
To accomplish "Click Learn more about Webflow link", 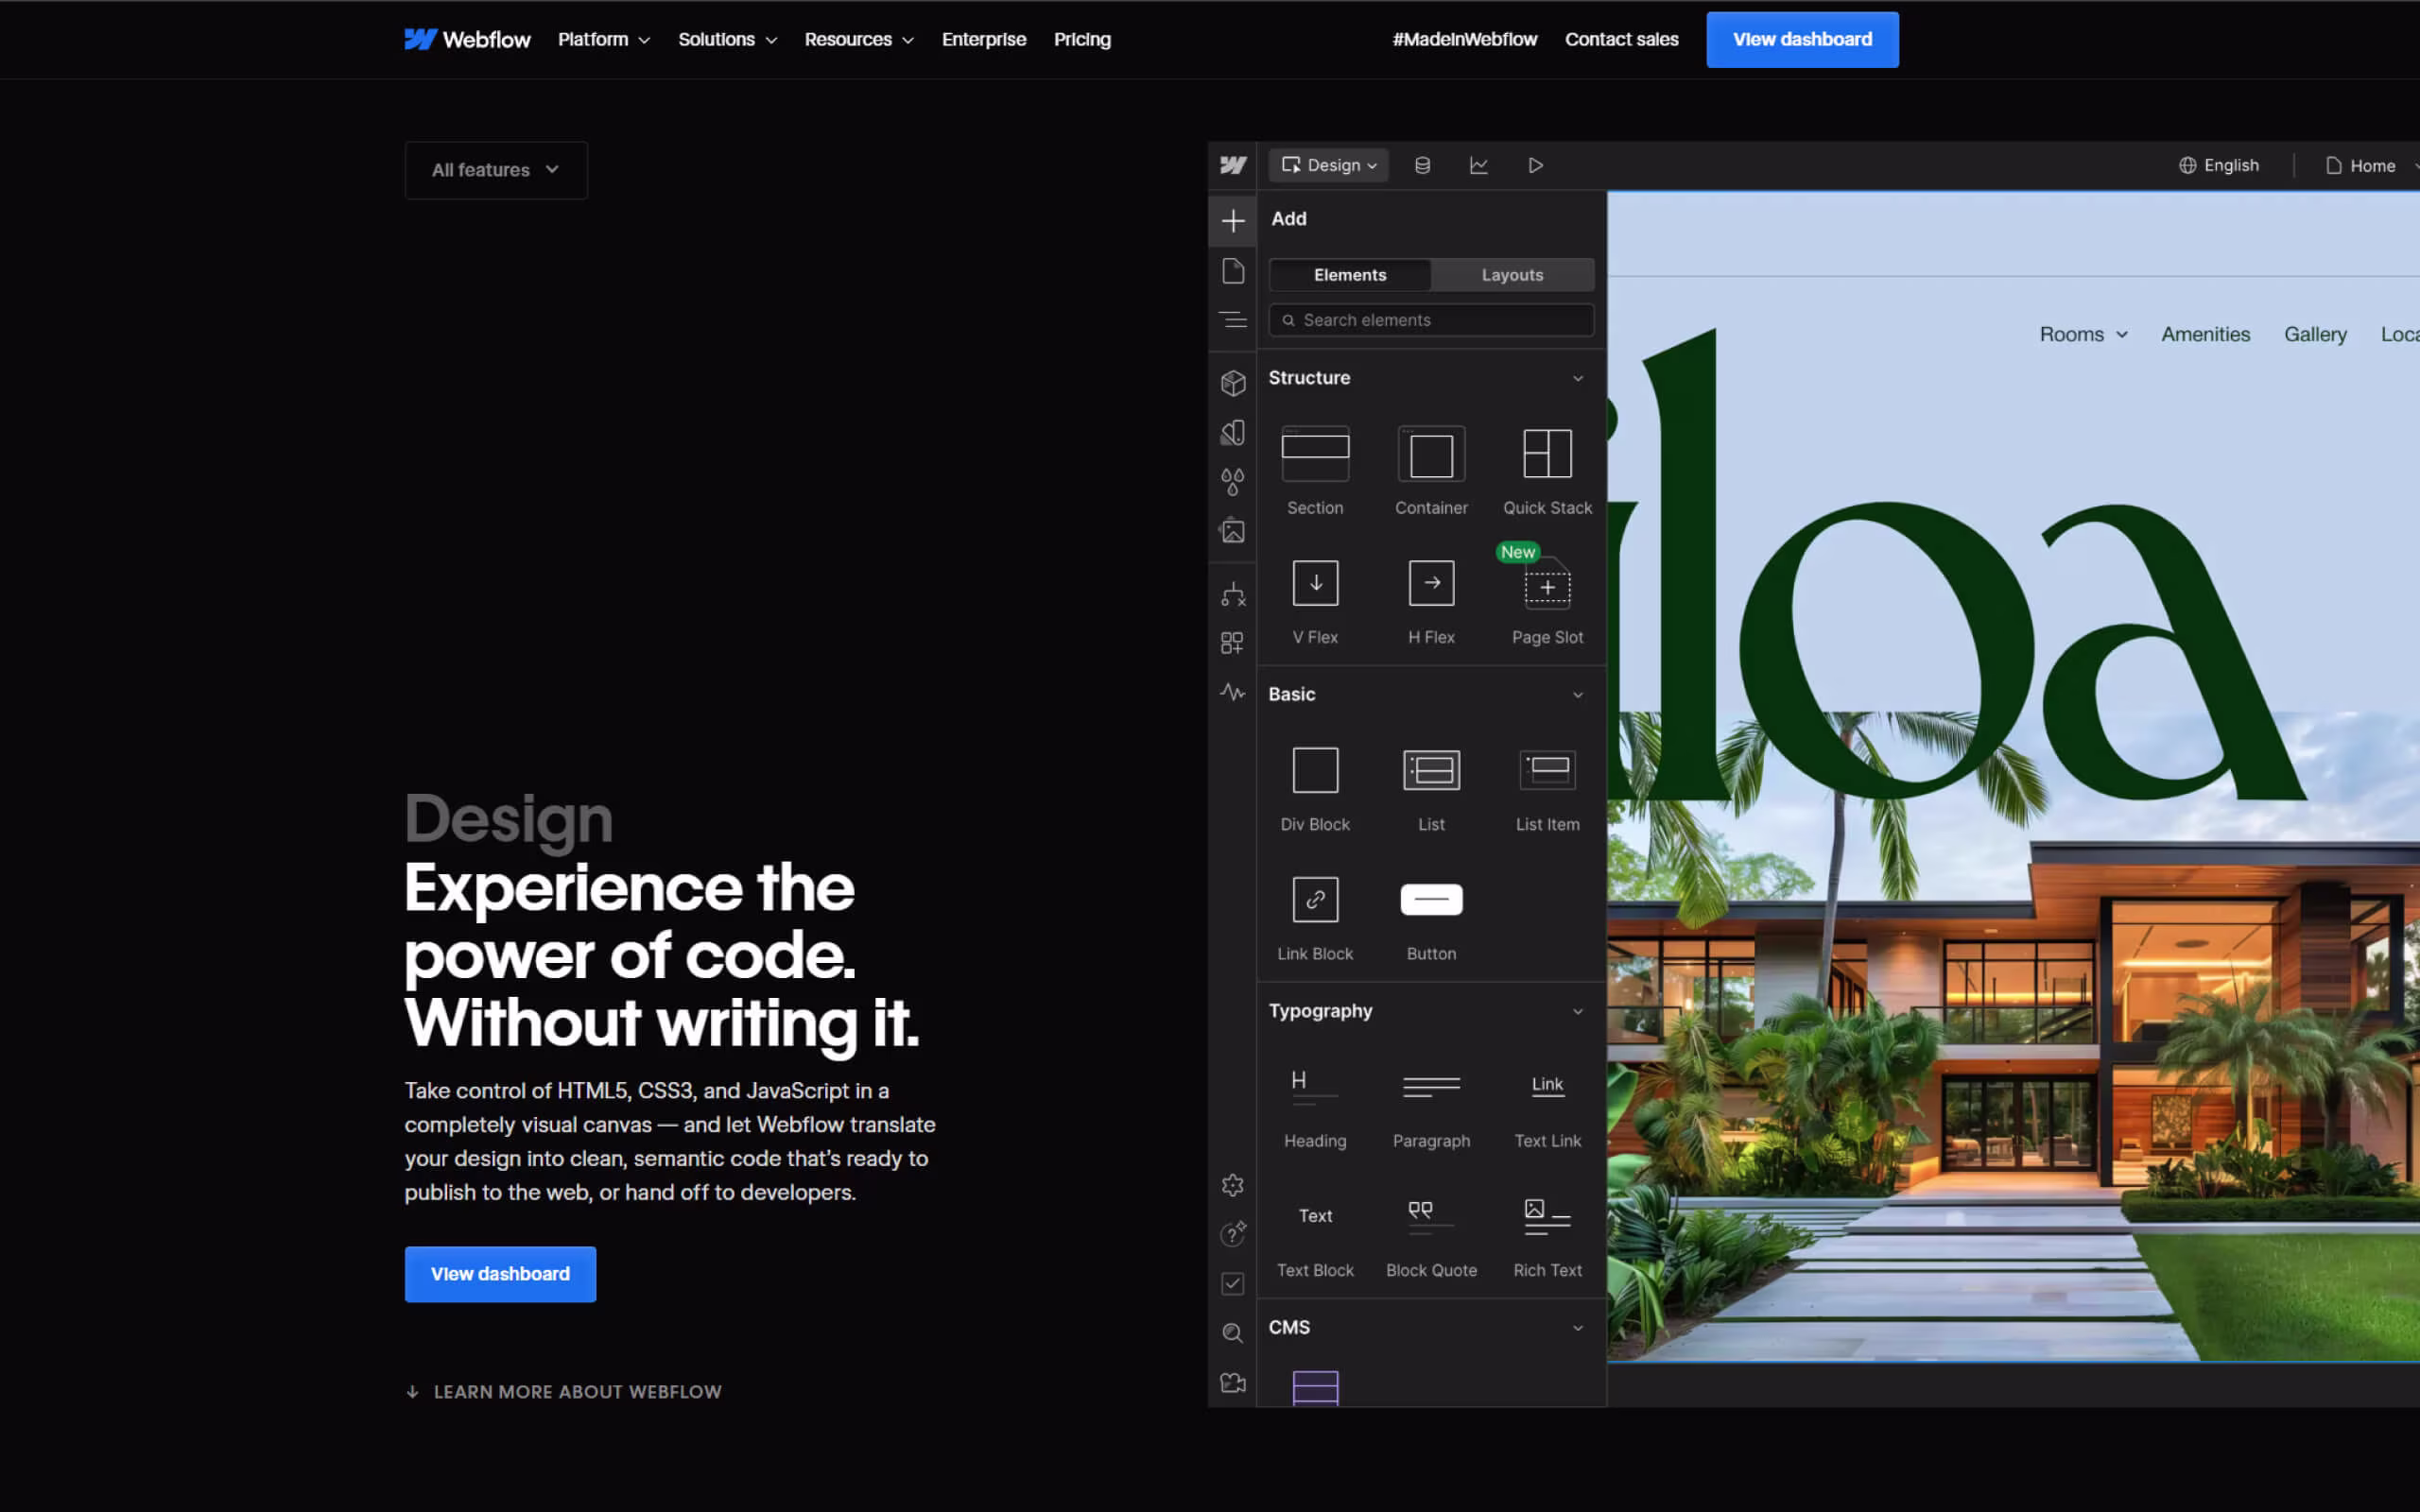I will coord(563,1392).
